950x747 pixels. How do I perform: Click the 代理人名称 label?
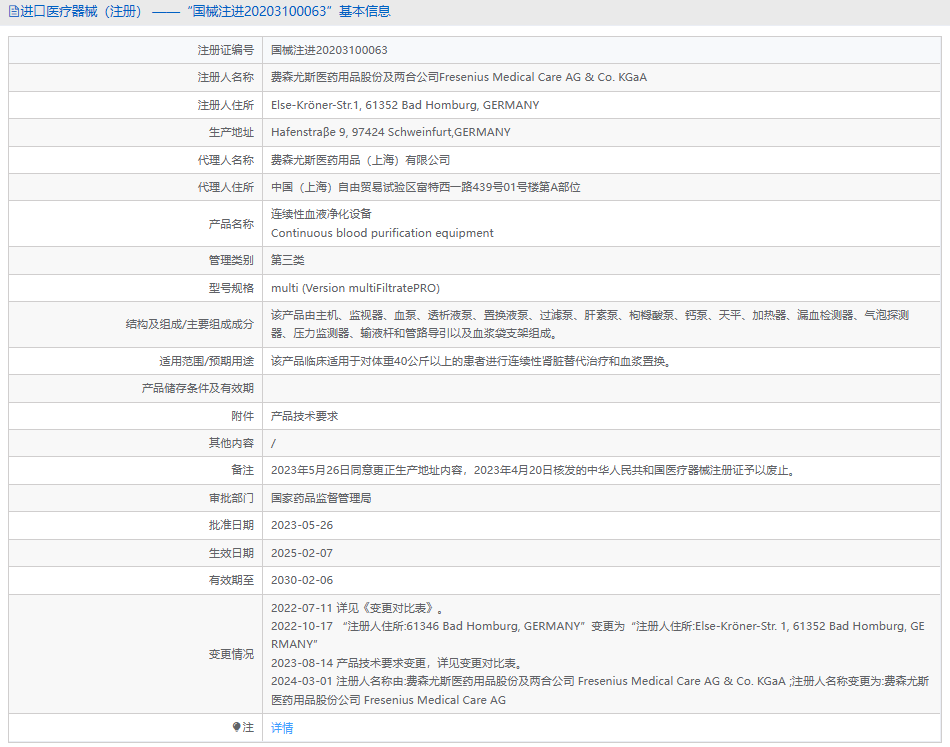(225, 160)
